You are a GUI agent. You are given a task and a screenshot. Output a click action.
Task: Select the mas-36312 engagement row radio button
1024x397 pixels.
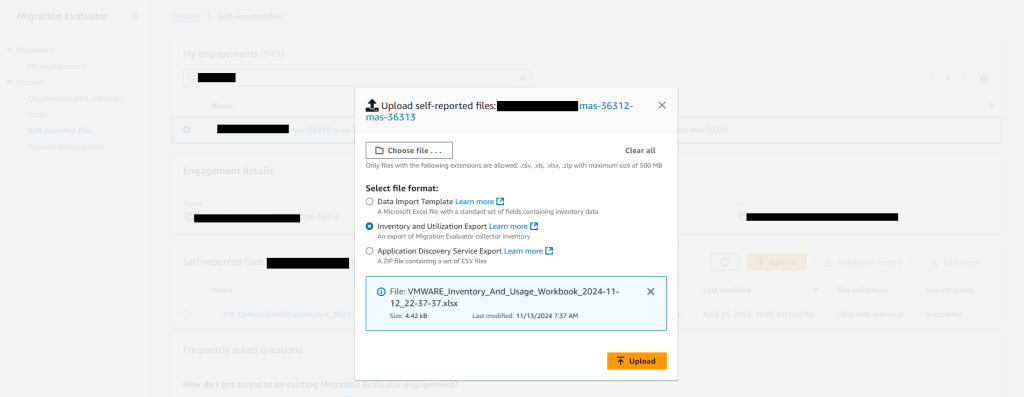pyautogui.click(x=187, y=130)
